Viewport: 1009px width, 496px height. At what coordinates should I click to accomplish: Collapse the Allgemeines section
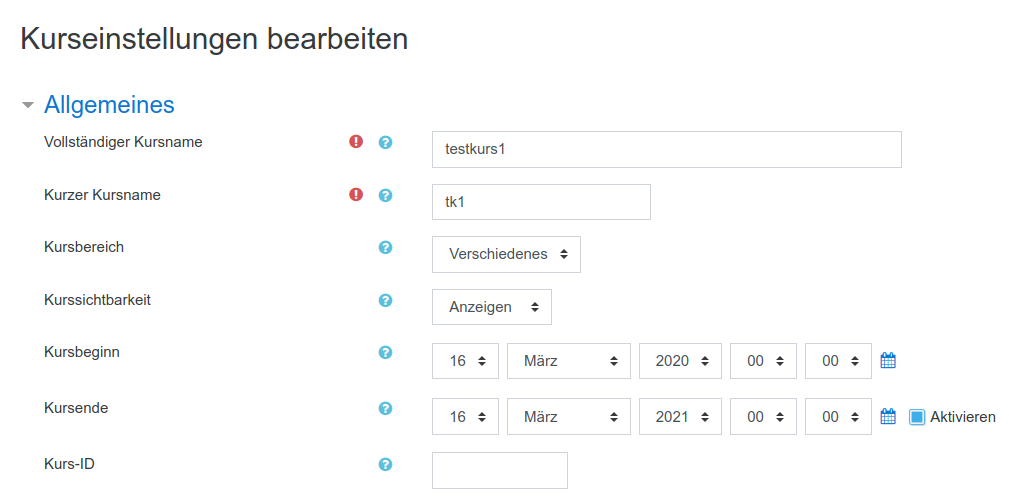point(28,105)
